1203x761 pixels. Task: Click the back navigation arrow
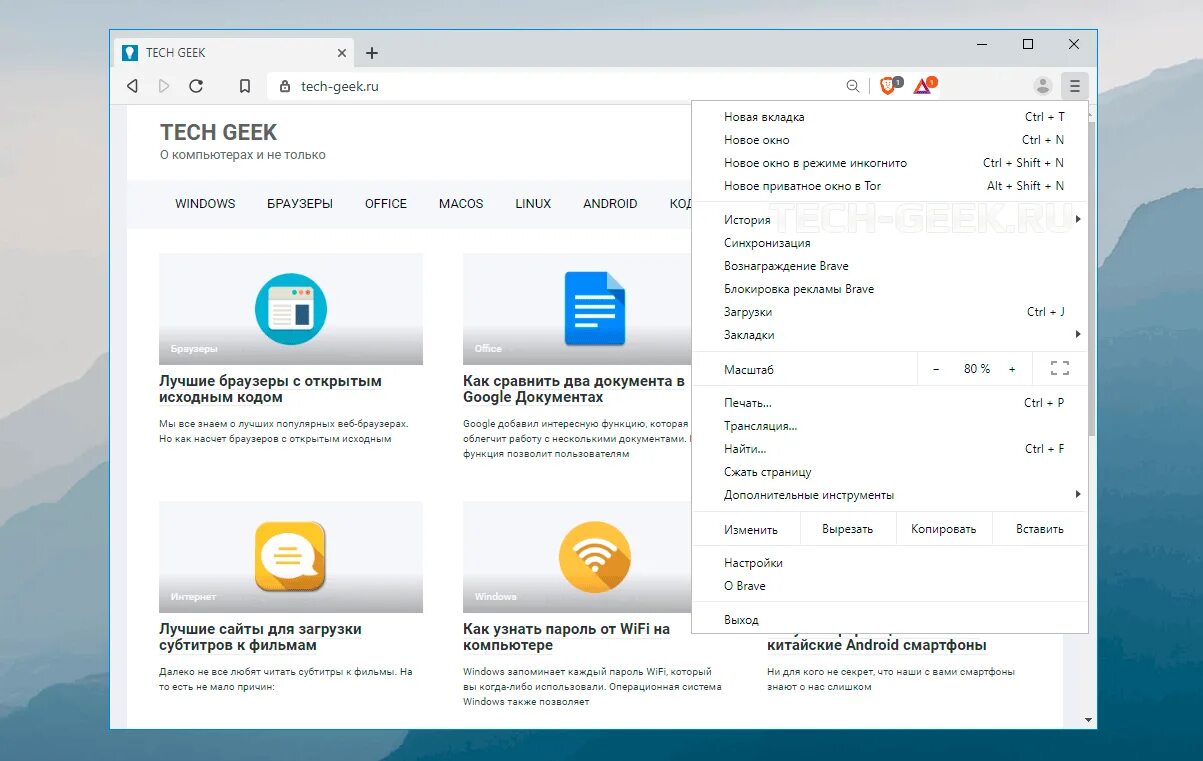pyautogui.click(x=132, y=86)
